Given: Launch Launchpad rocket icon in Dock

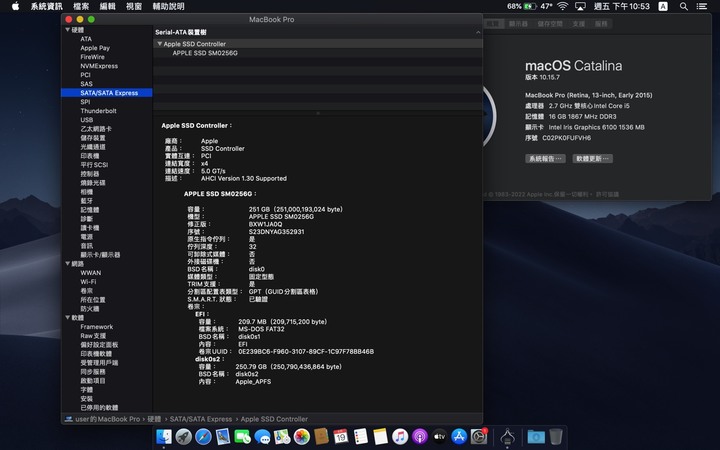Looking at the screenshot, I should coord(184,436).
